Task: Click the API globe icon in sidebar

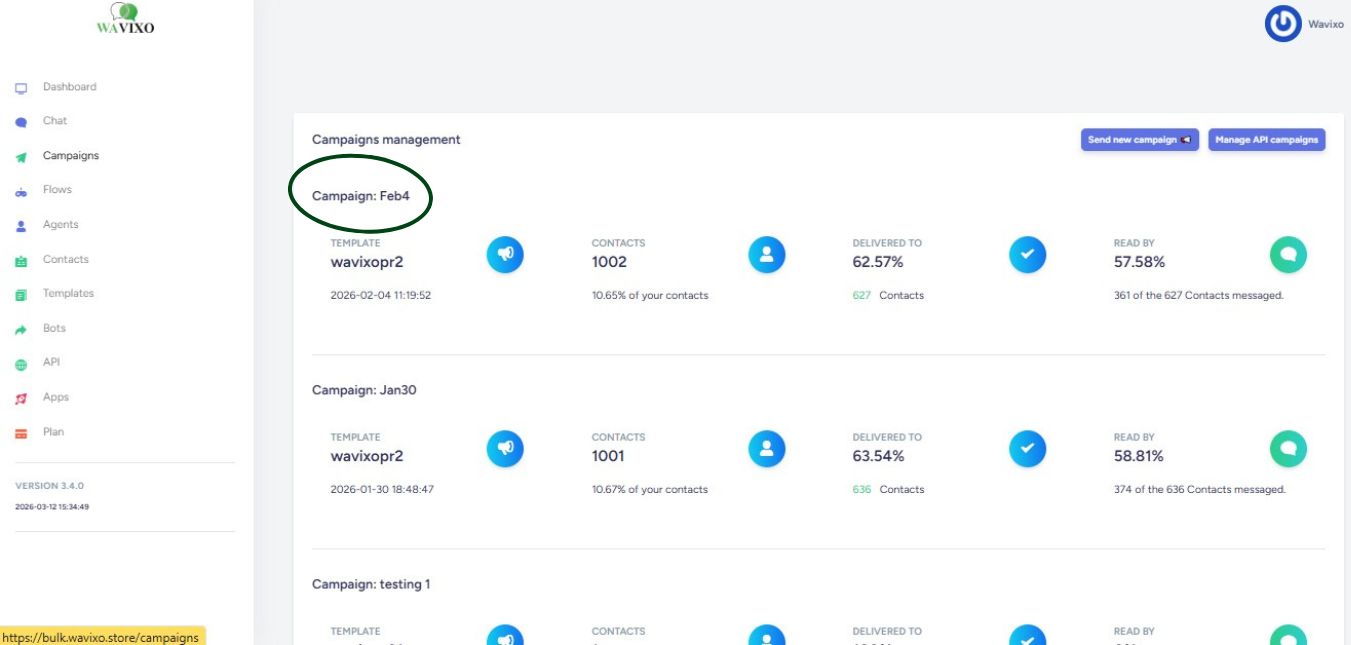Action: coord(21,364)
